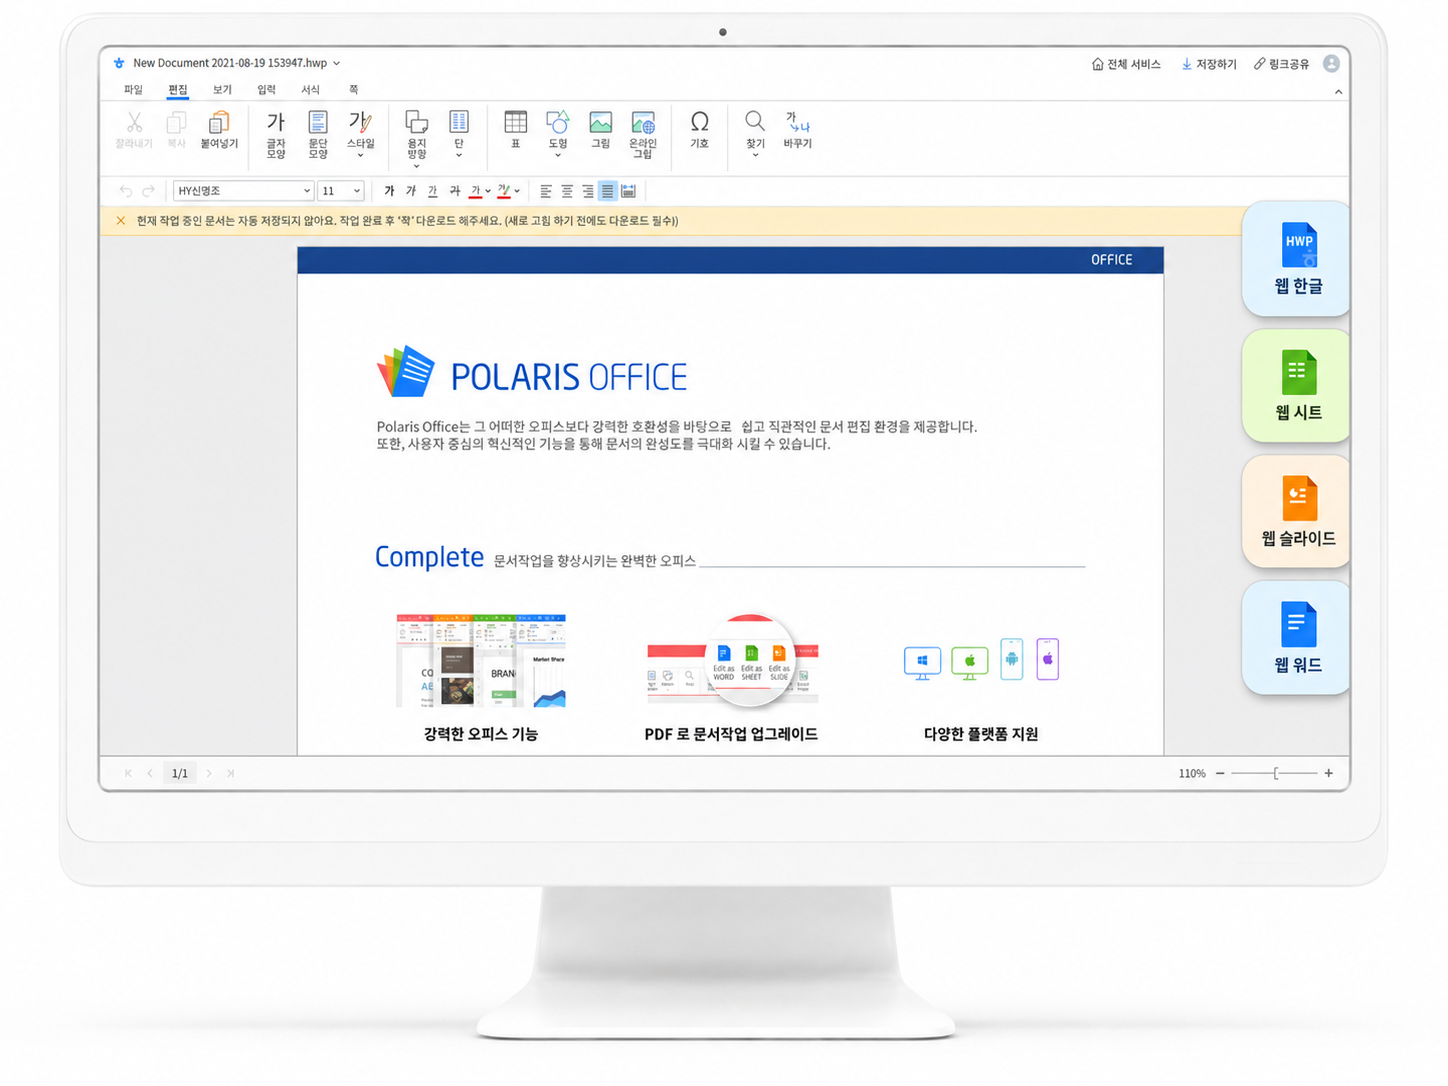Click the zoom slider track

[x=1274, y=773]
